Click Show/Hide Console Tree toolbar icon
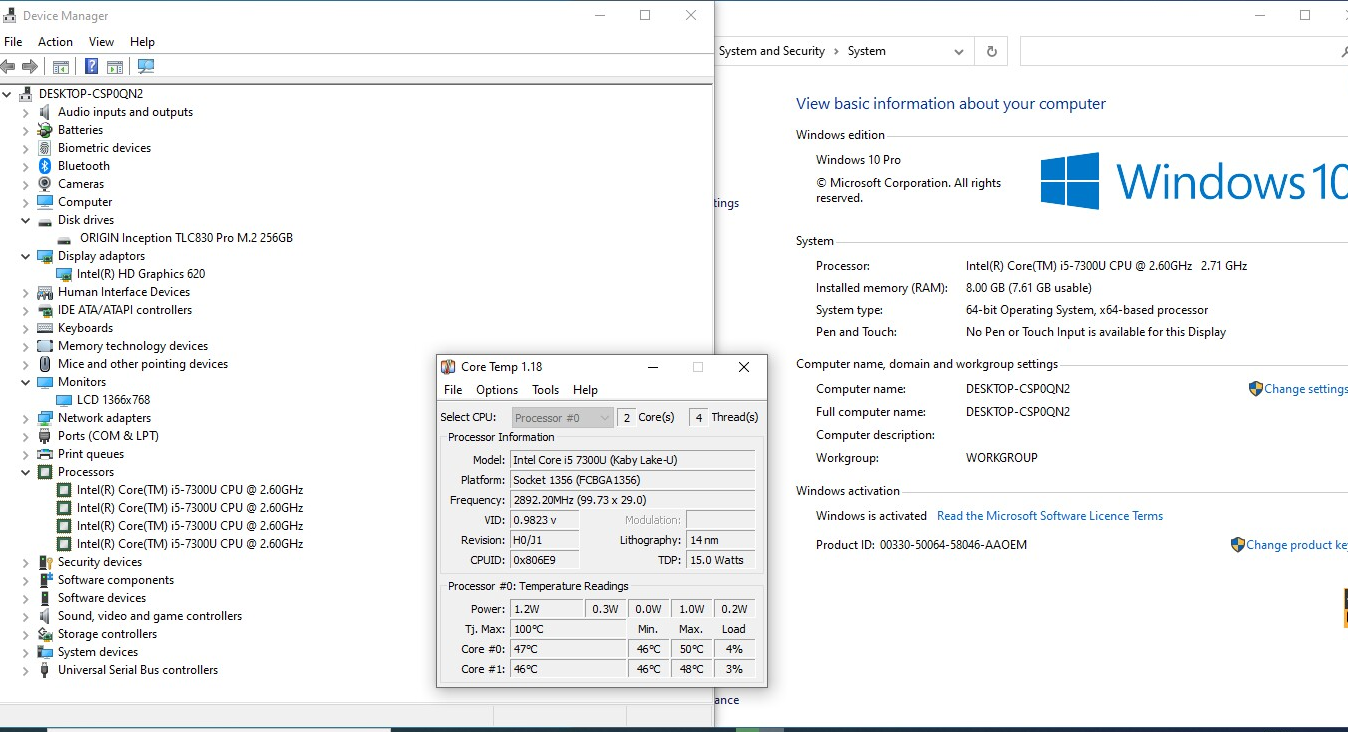The height and width of the screenshot is (732, 1348). click(x=61, y=67)
